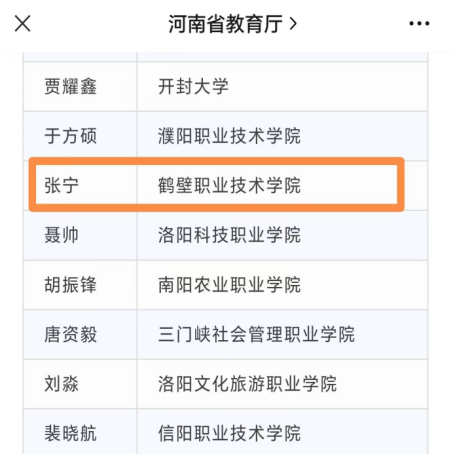Select 洛阳文化旅游职业学院 entry
The width and height of the screenshot is (451, 454).
click(x=247, y=384)
